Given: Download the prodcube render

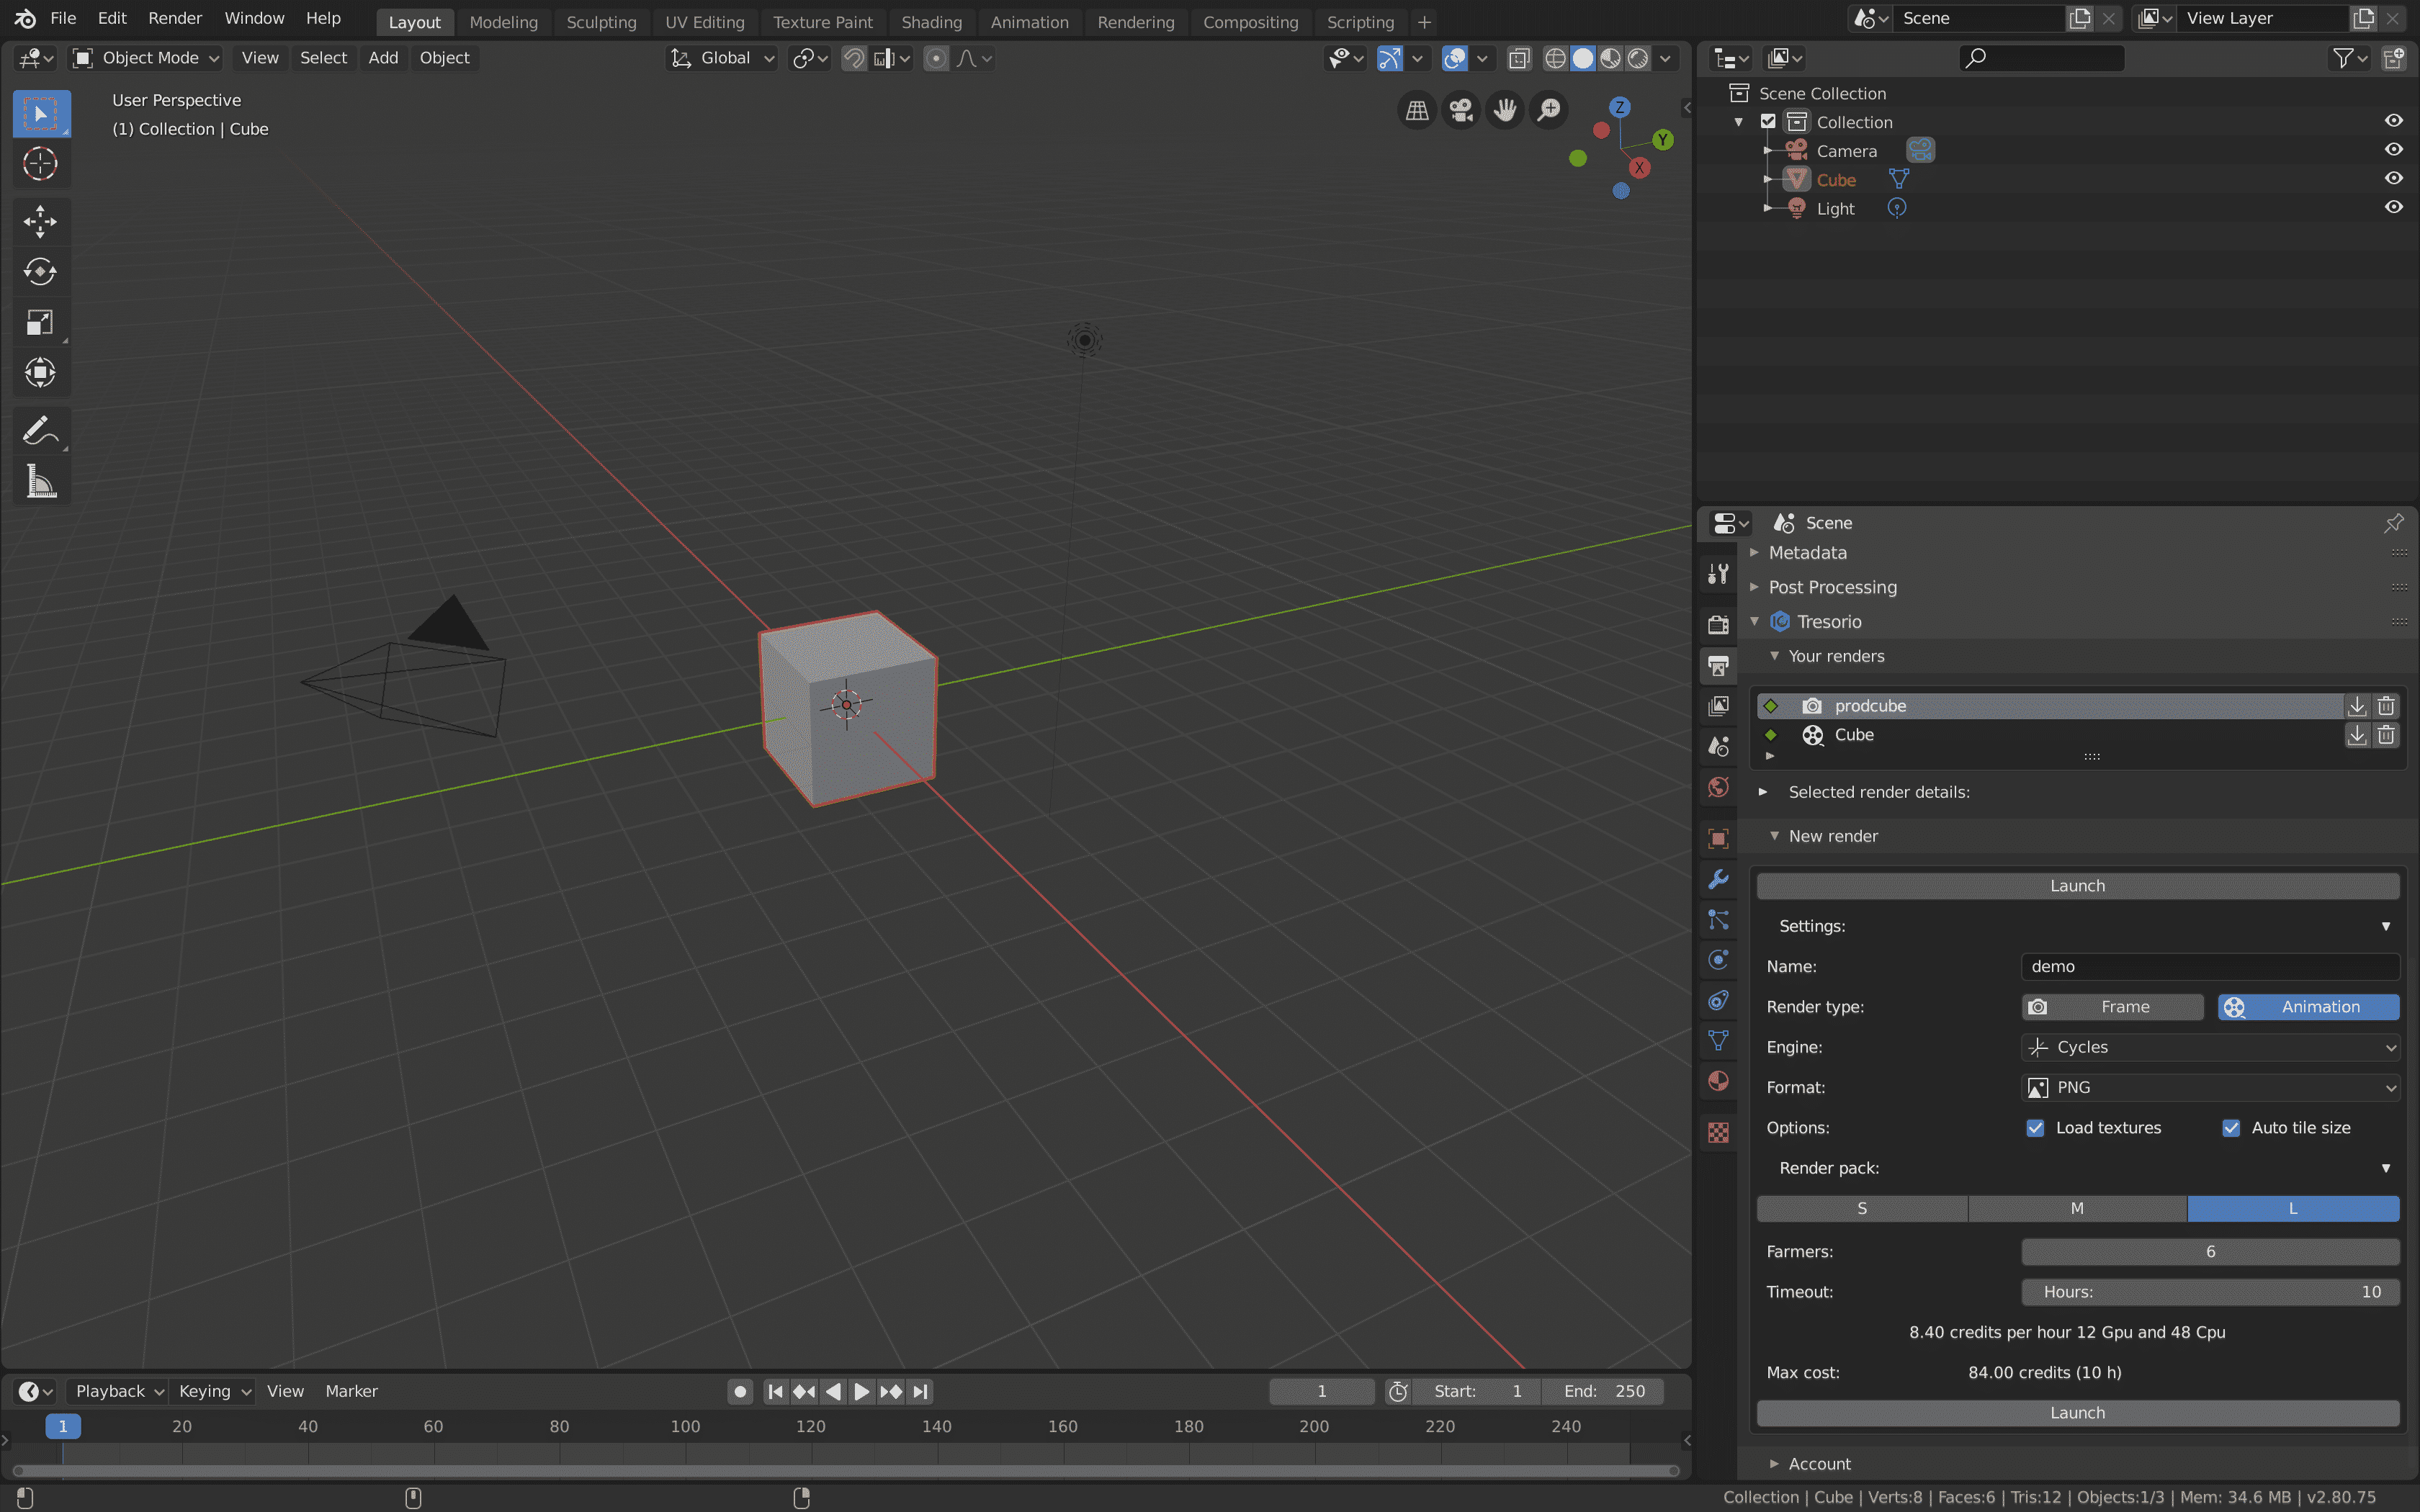Looking at the screenshot, I should coord(2357,706).
